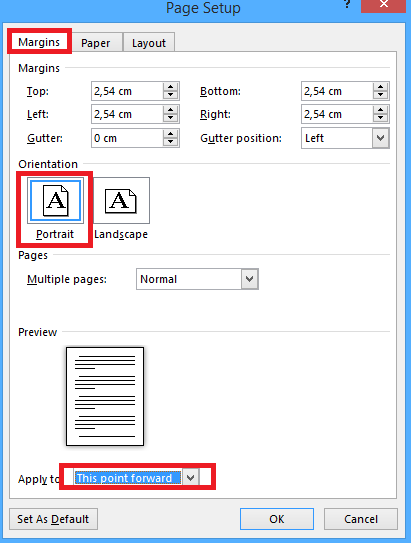Click the Cancel button
The width and height of the screenshot is (411, 543).
click(361, 519)
